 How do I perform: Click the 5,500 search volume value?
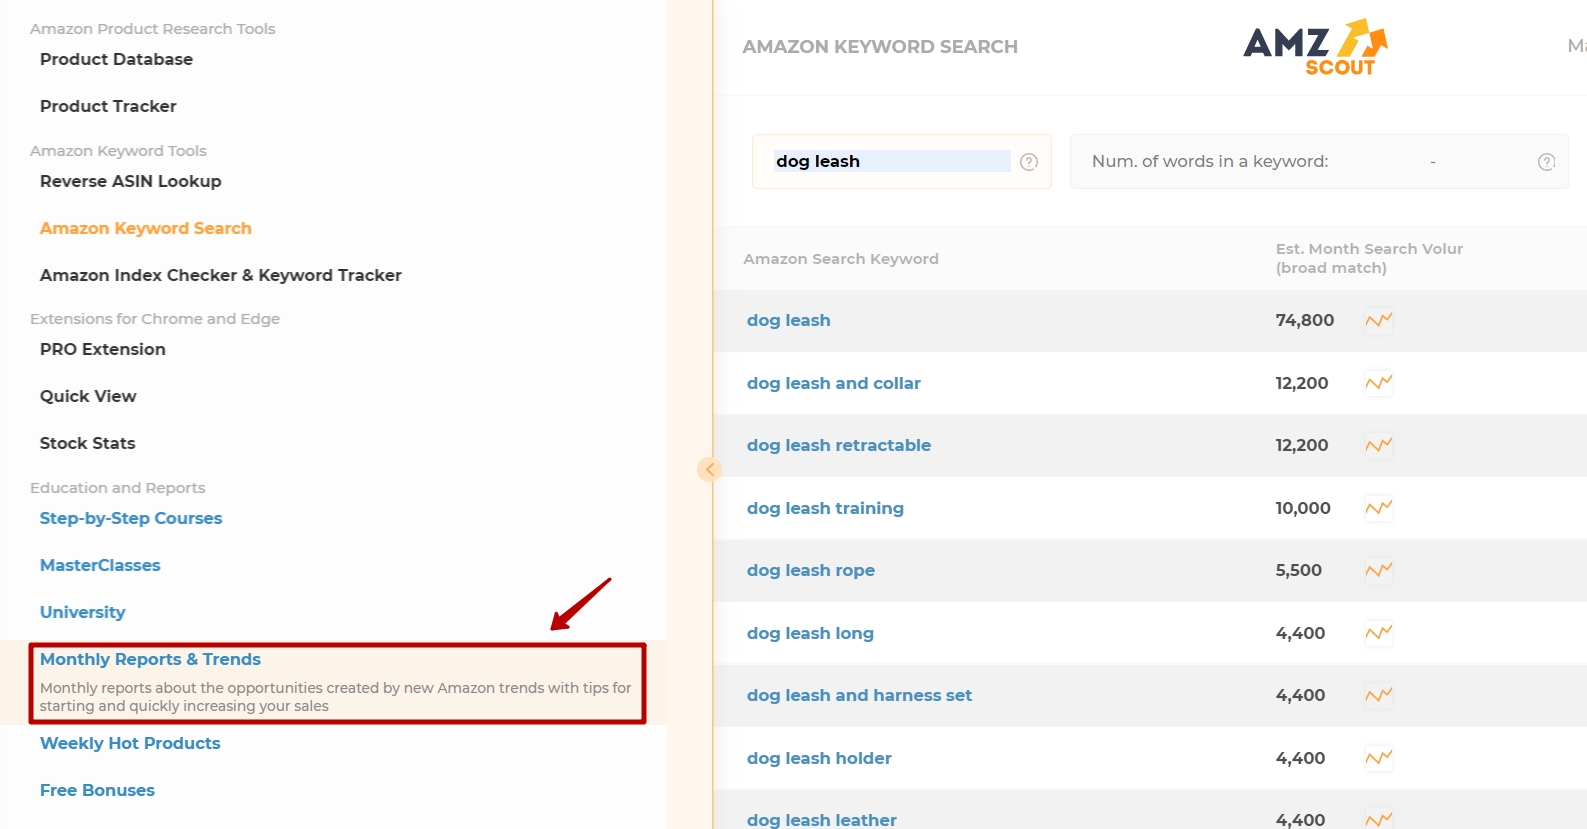tap(1299, 570)
